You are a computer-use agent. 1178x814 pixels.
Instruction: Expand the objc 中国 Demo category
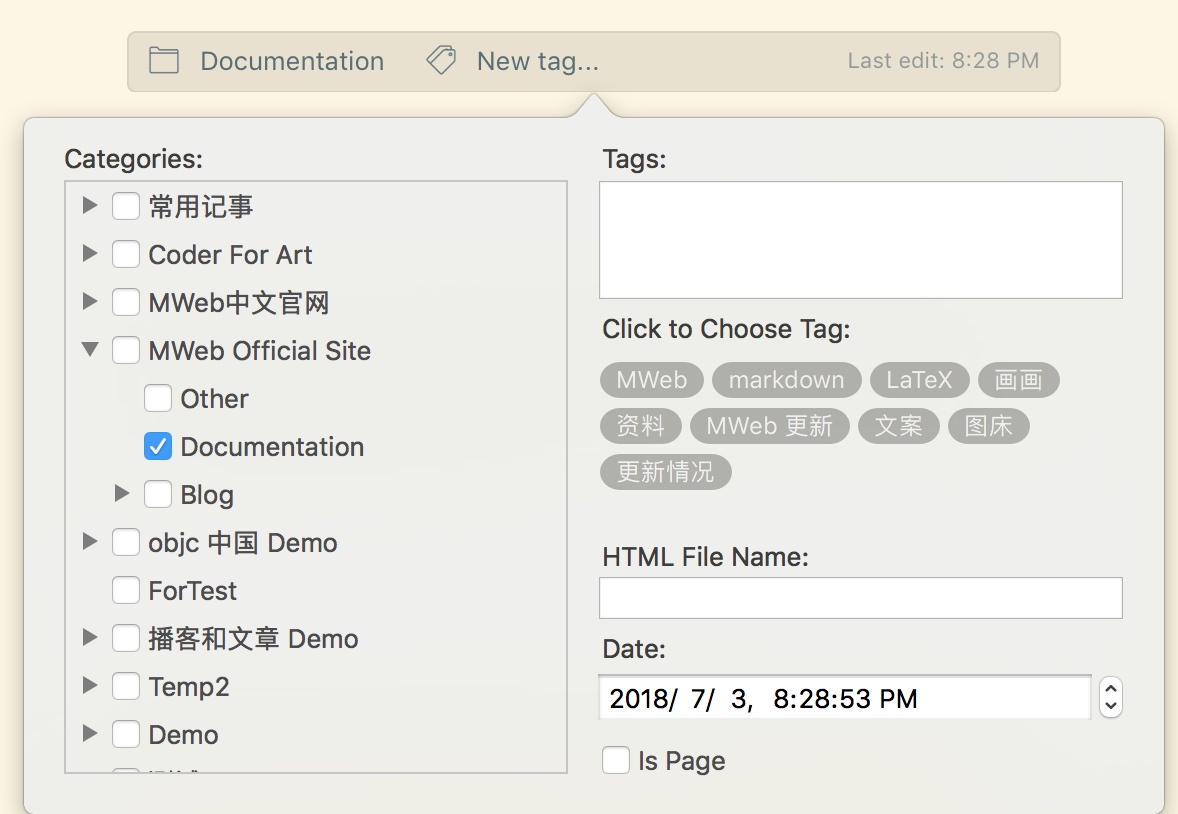pyautogui.click(x=90, y=541)
